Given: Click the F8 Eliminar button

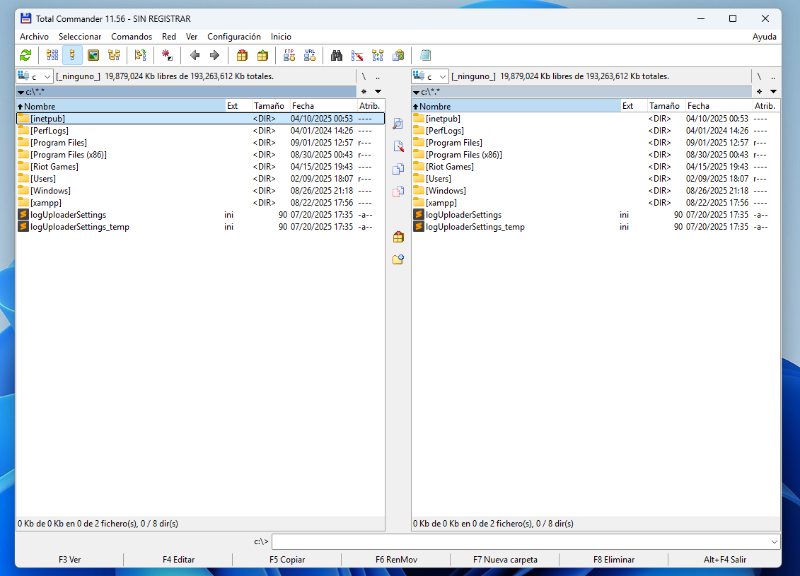Looking at the screenshot, I should (614, 560).
